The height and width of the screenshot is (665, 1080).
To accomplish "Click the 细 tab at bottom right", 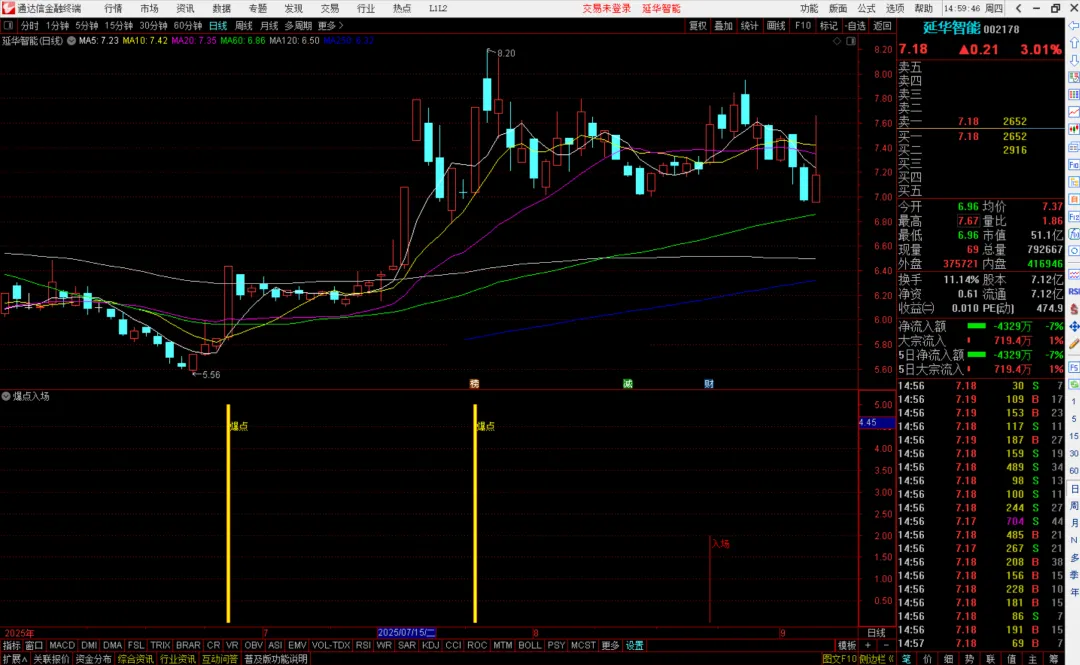I will [948, 659].
